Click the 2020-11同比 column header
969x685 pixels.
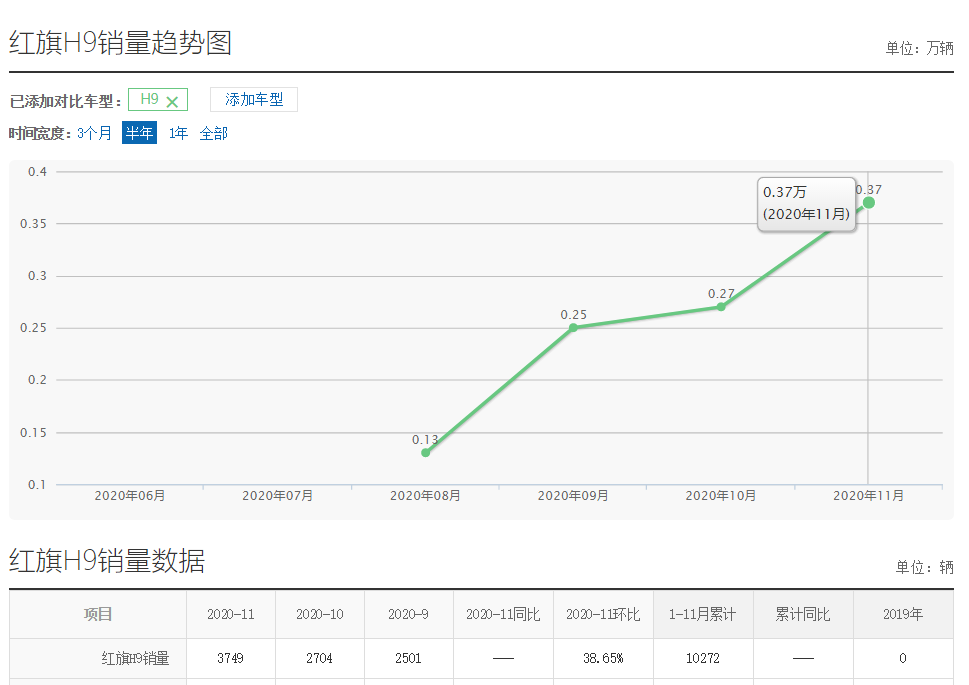[503, 614]
